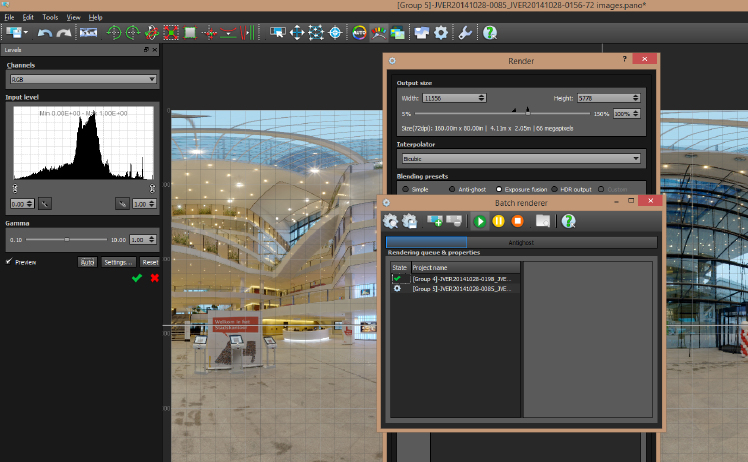Toggle the levels color fan icon

379,33
